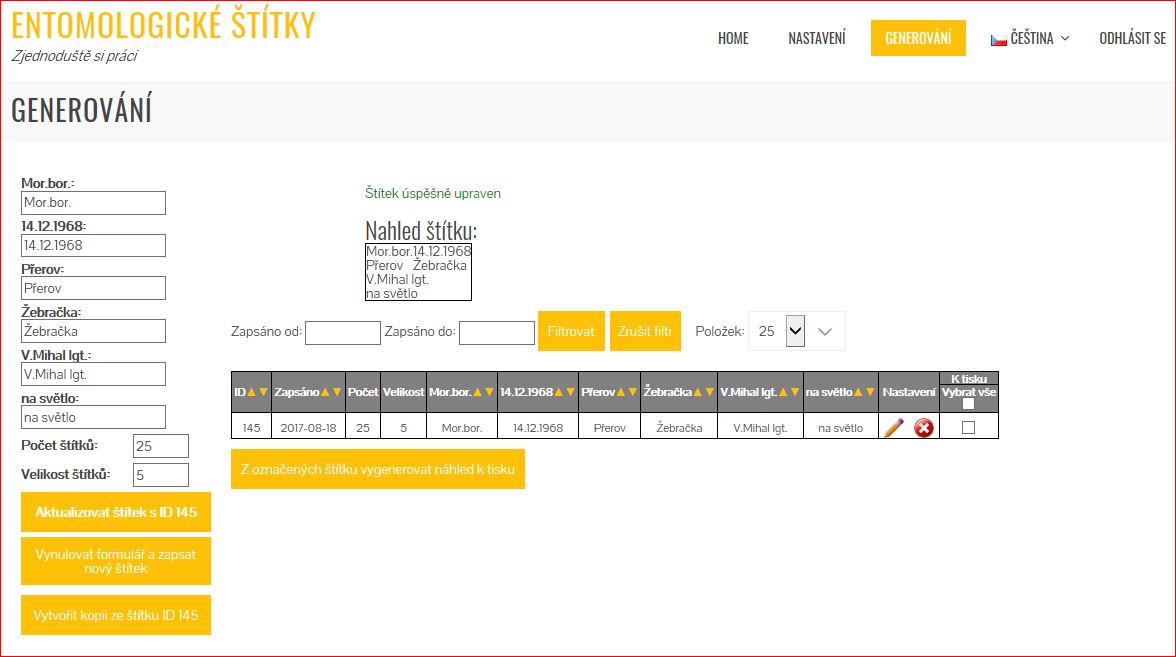
Task: Click 'Aktualizovat štítek s ID 145' button
Action: pyautogui.click(x=116, y=513)
